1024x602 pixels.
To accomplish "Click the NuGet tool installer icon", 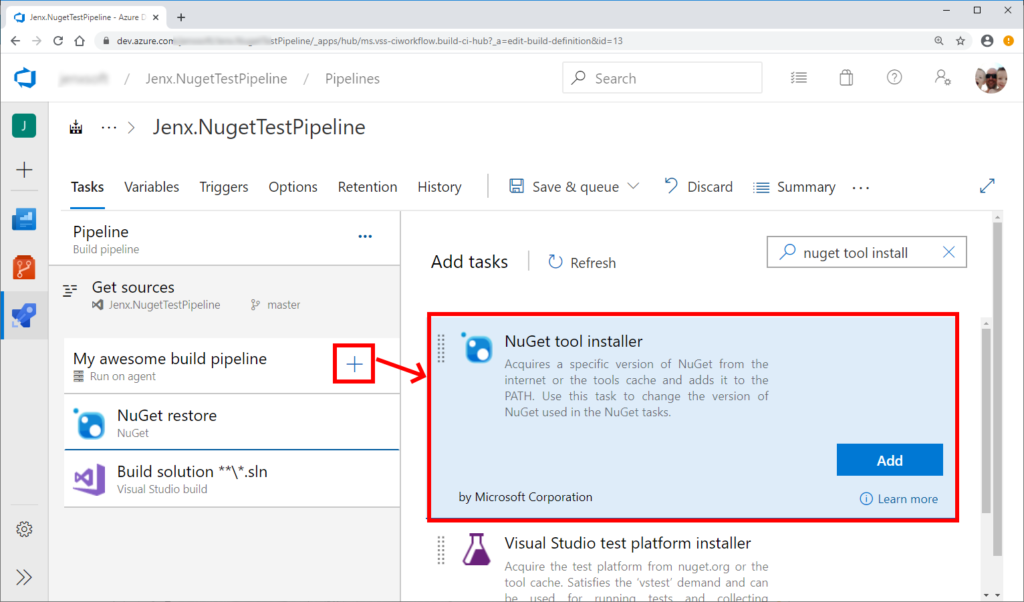I will [477, 347].
